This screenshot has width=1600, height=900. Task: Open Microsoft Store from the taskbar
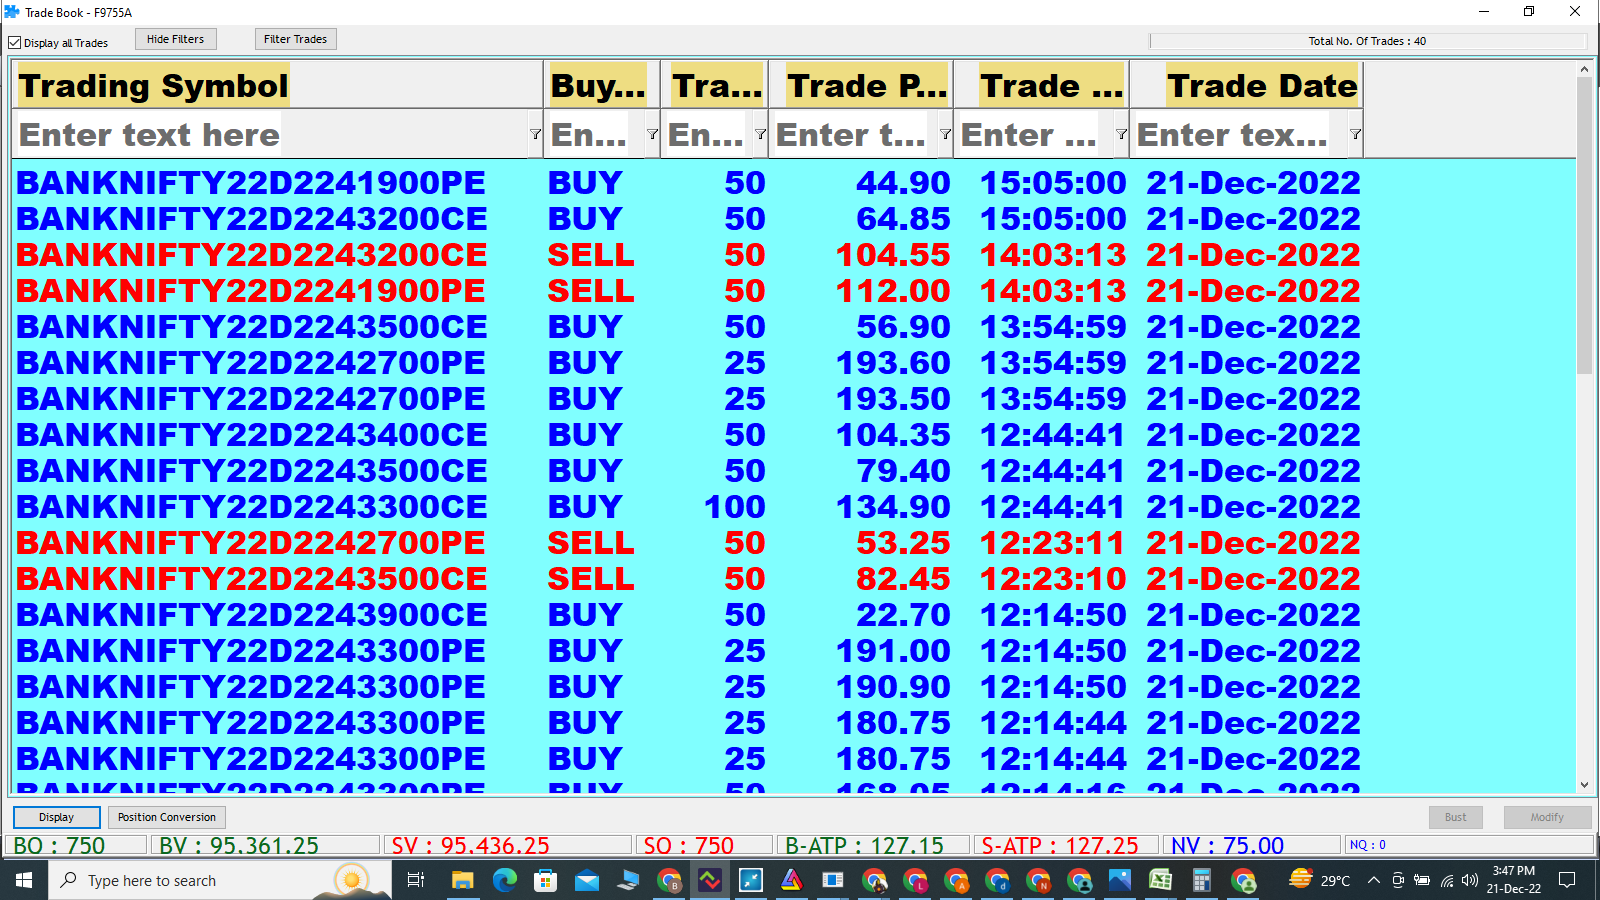click(x=545, y=880)
